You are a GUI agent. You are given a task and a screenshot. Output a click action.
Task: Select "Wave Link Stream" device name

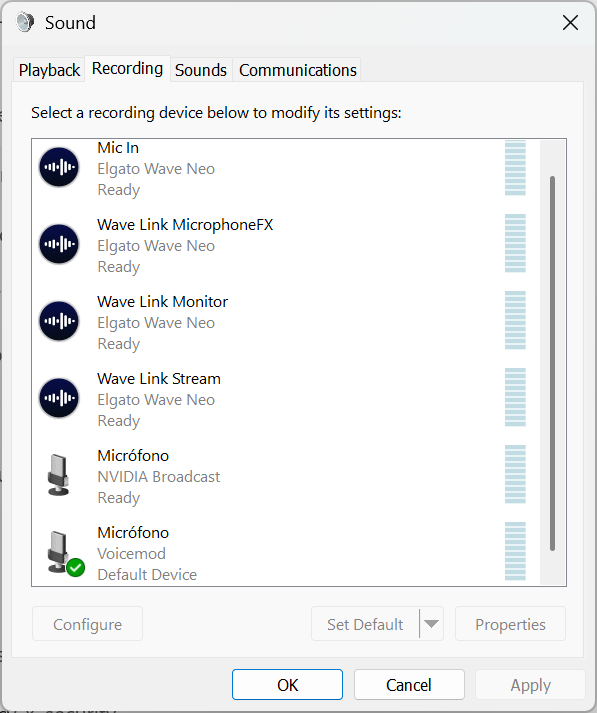(x=159, y=378)
